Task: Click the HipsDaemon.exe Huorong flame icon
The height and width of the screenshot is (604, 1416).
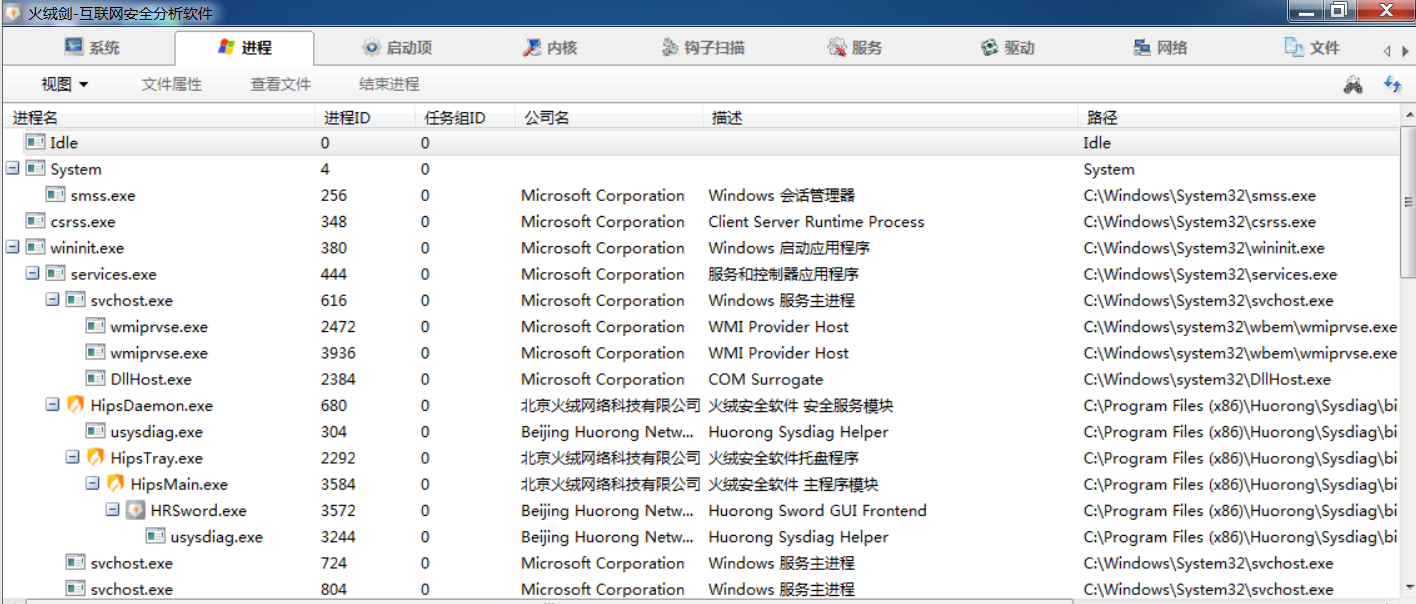Action: point(75,405)
